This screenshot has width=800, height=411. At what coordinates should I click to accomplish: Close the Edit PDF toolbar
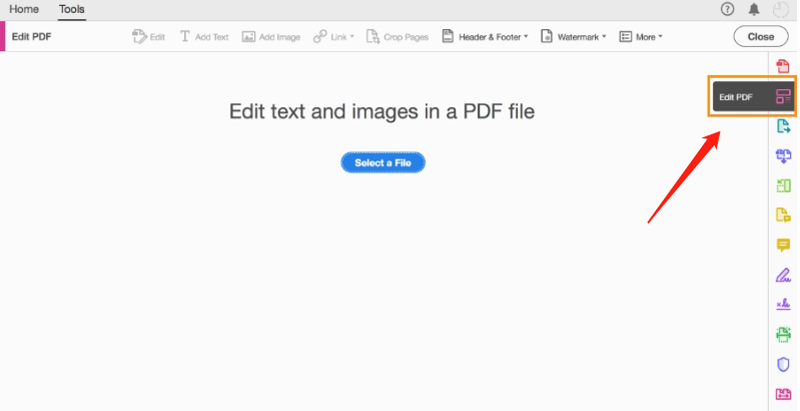761,37
